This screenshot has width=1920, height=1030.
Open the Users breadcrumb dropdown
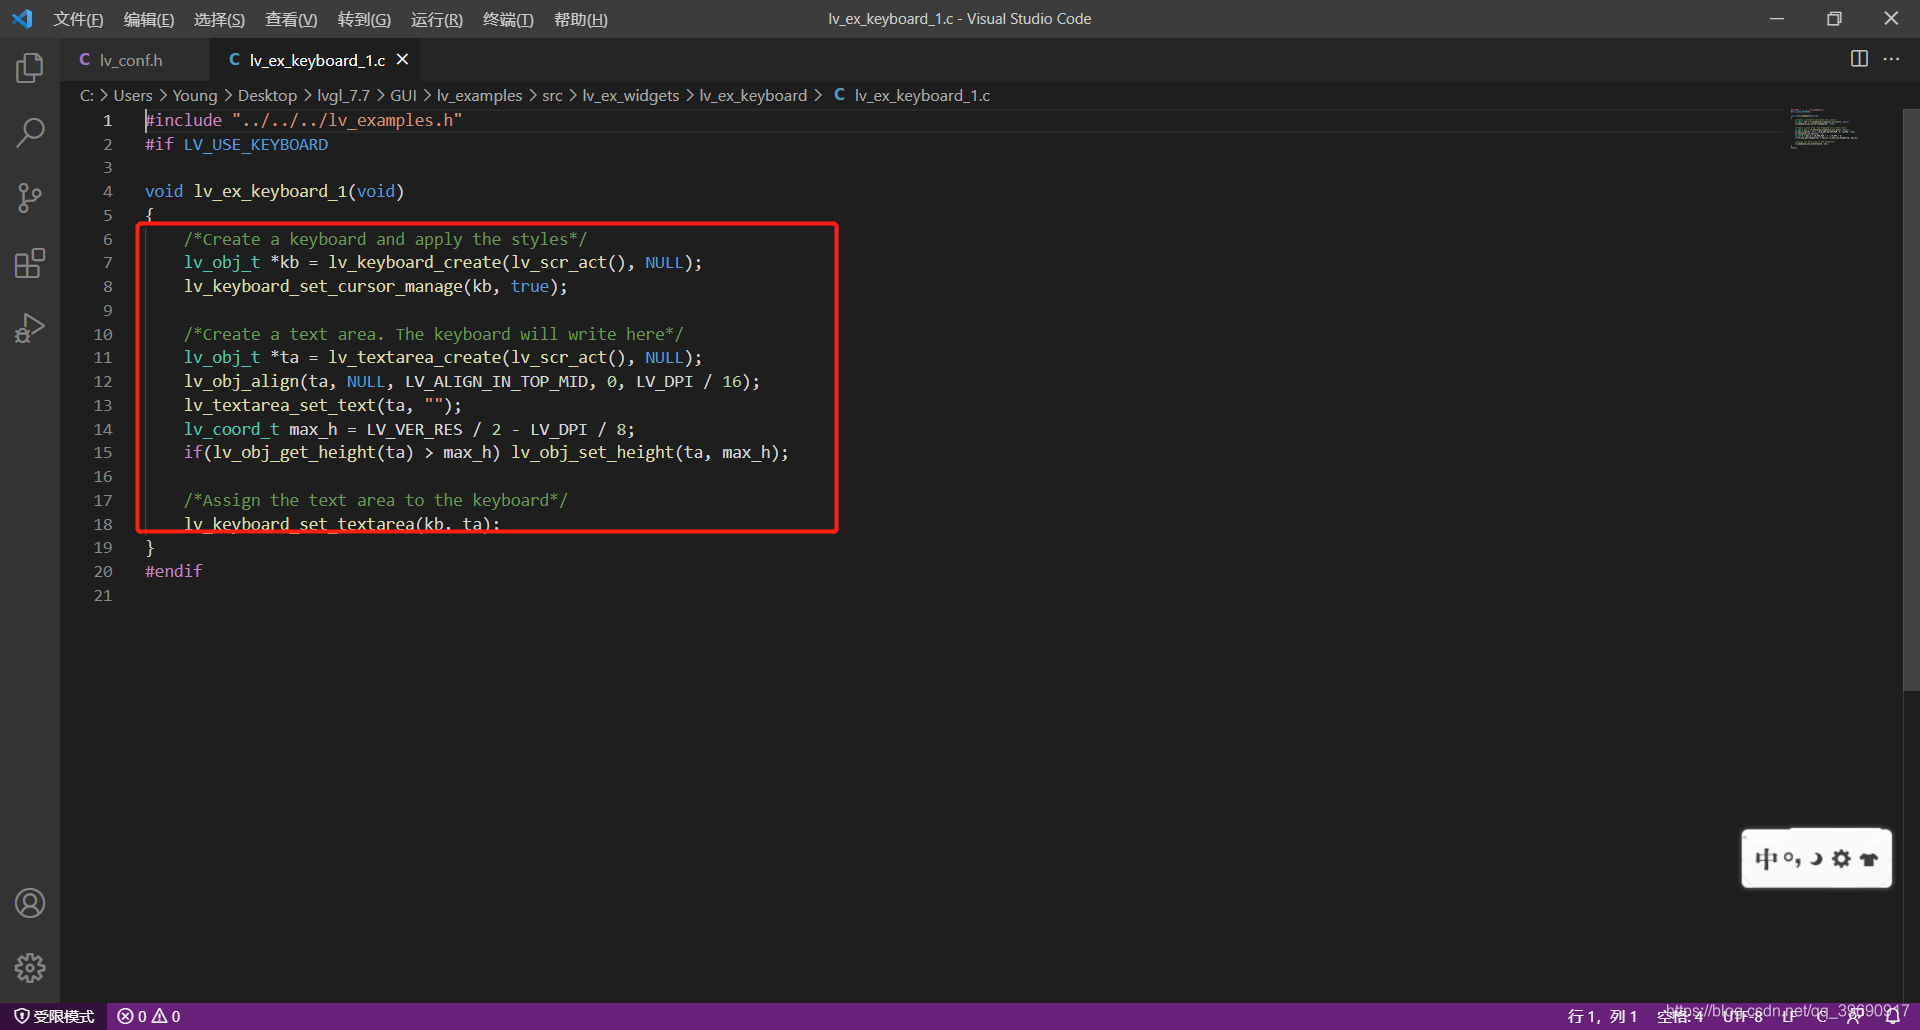click(x=133, y=95)
